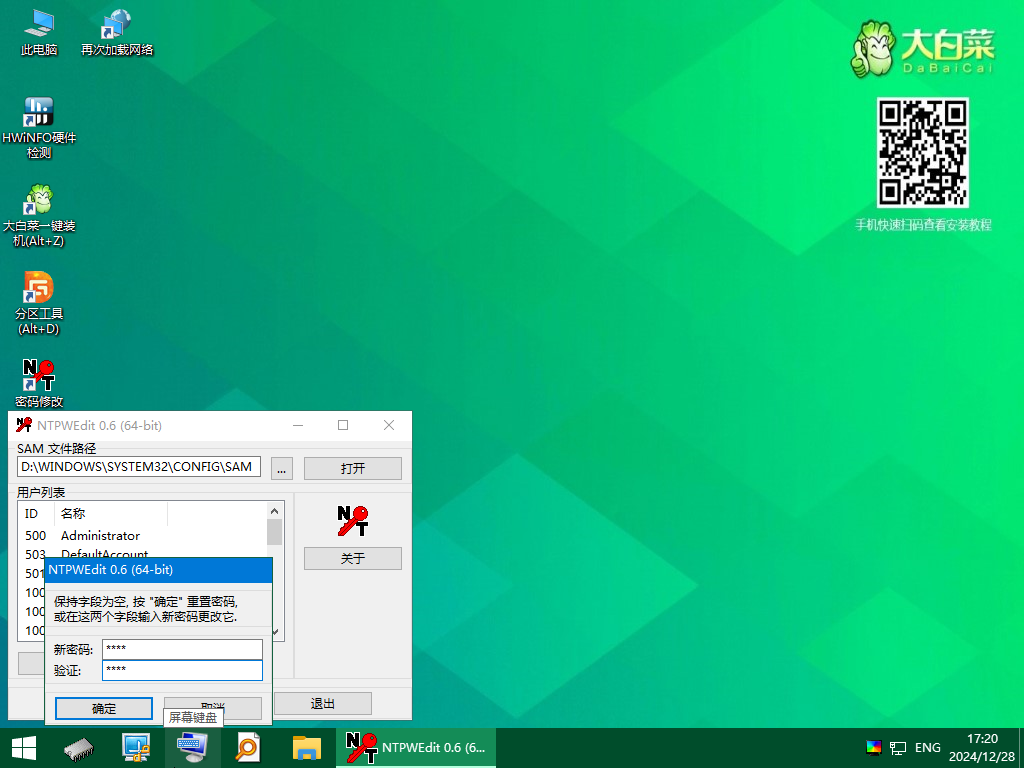The height and width of the screenshot is (768, 1024).
Task: Click the 再次加载网络 desktop shortcut
Action: [x=117, y=30]
